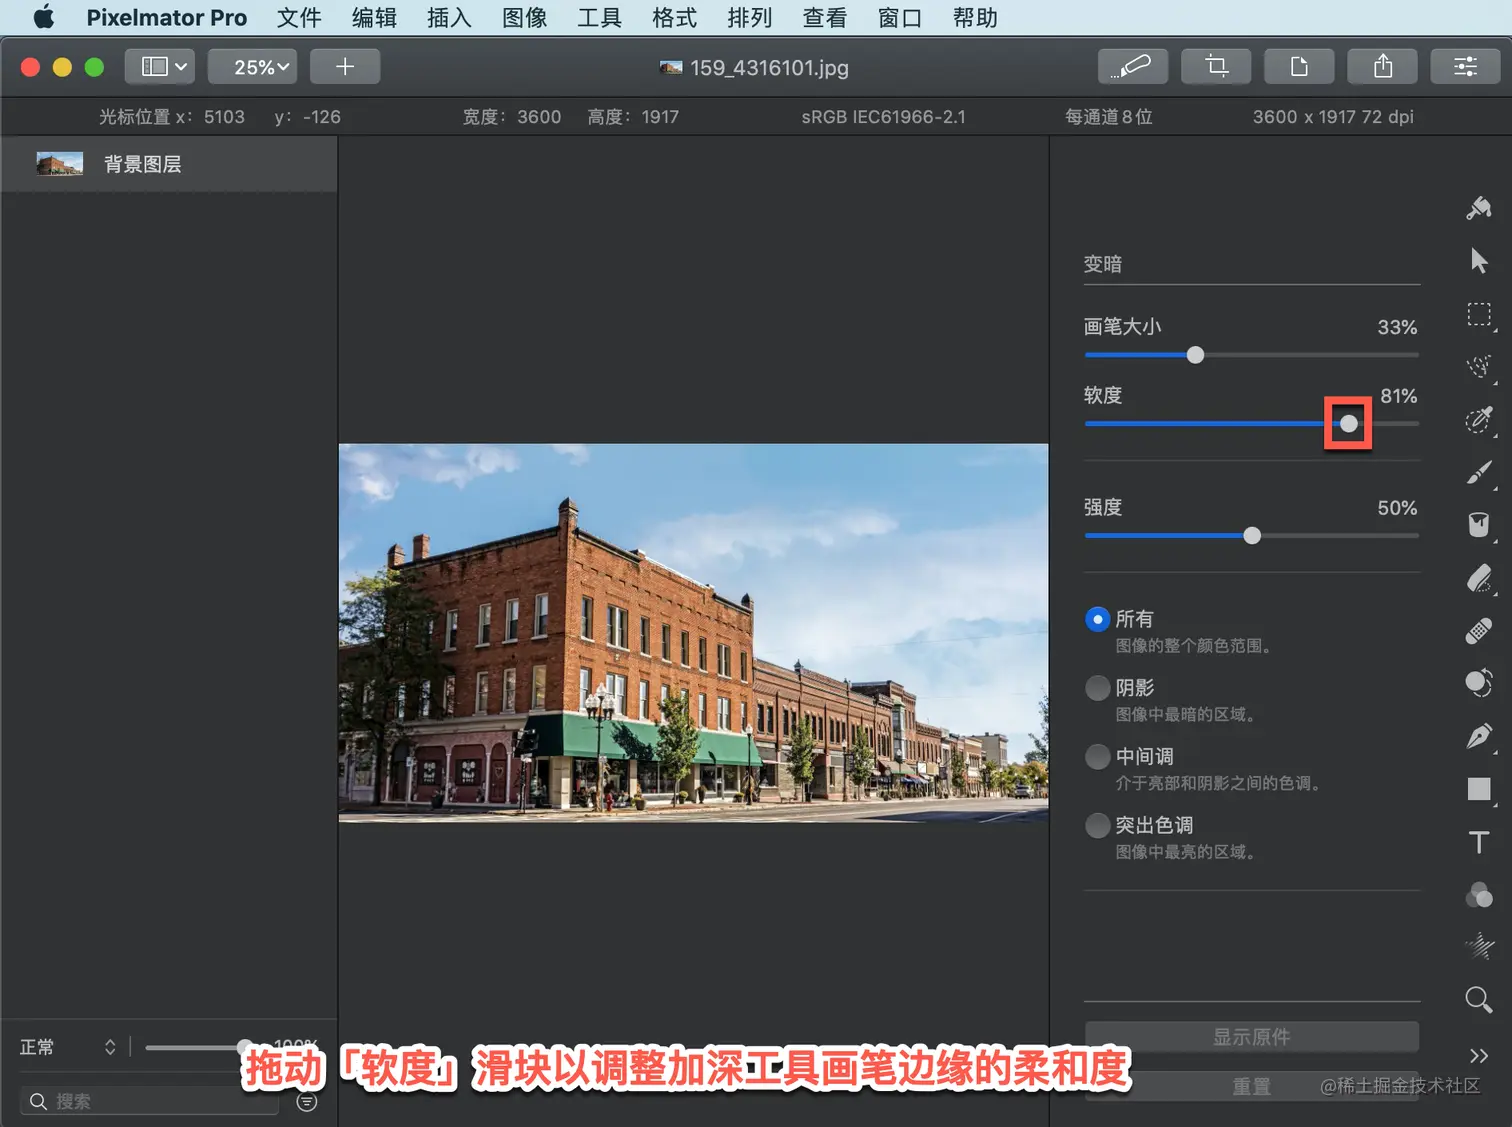Choose the 突出色调 highlights option
The height and width of the screenshot is (1127, 1512).
[x=1097, y=825]
